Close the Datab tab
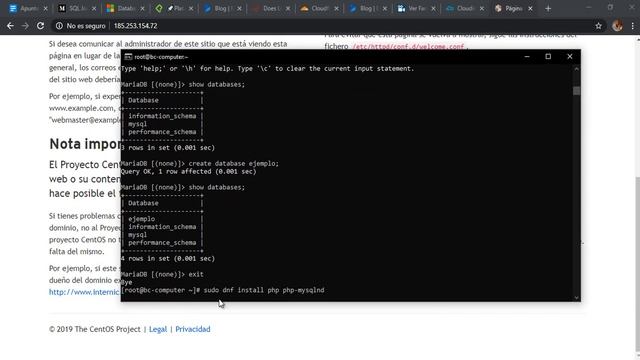 pyautogui.click(x=142, y=9)
